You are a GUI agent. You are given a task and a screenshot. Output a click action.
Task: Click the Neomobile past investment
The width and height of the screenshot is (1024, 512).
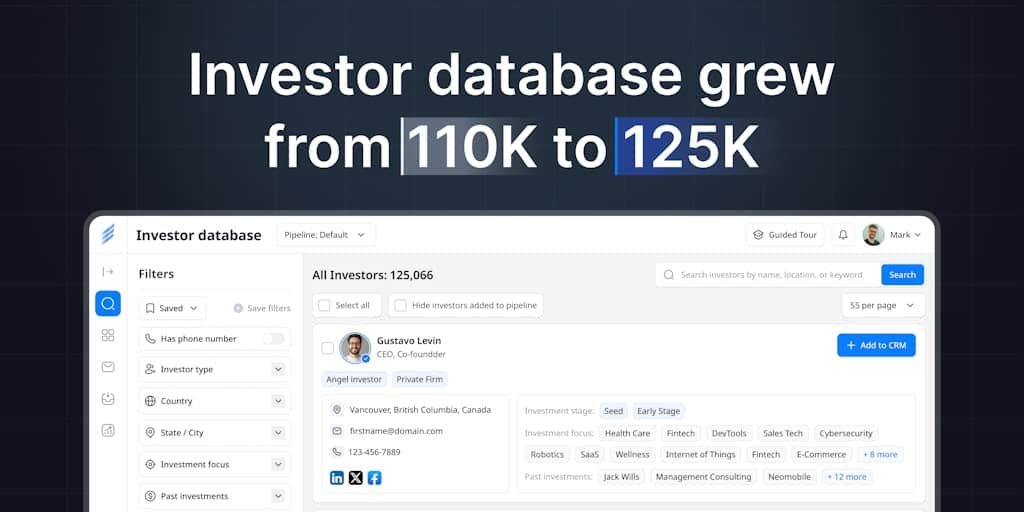point(788,477)
